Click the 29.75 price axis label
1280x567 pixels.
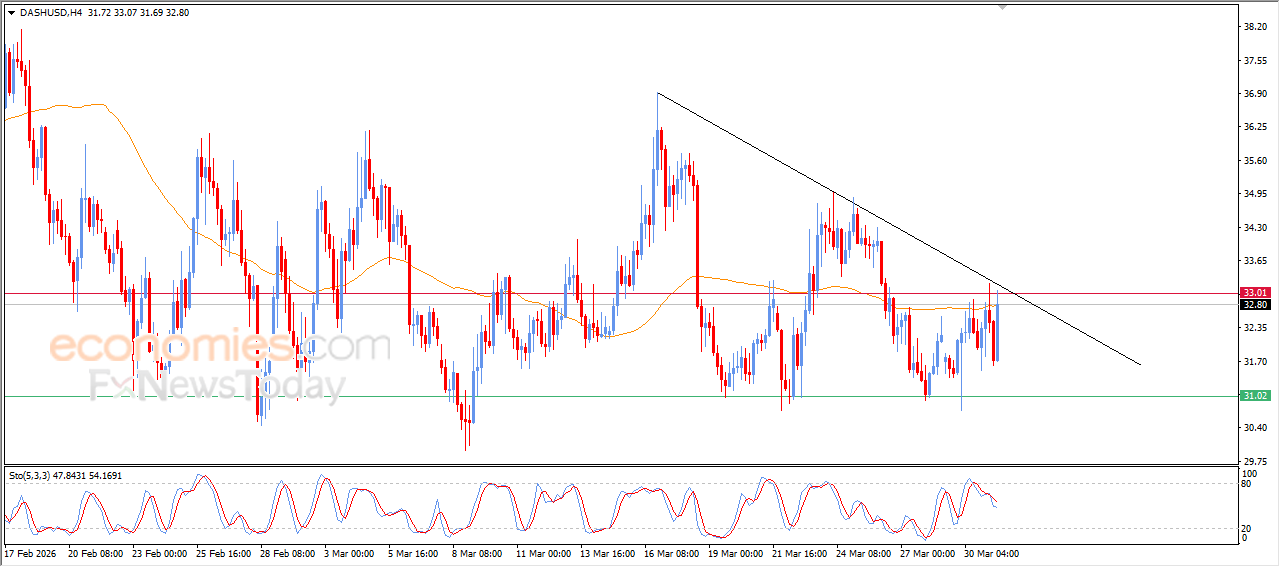coord(1255,461)
